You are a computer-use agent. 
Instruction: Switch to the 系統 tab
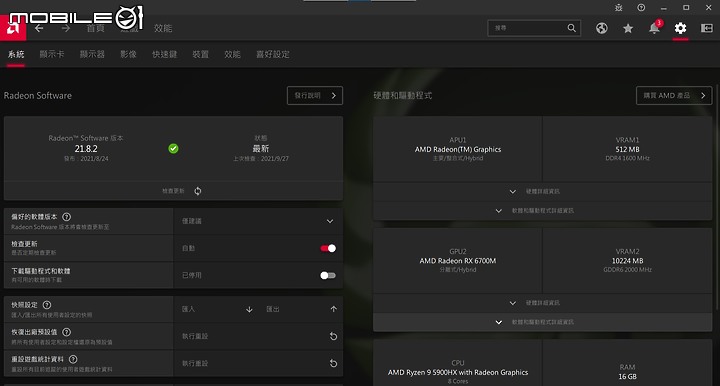[x=16, y=54]
